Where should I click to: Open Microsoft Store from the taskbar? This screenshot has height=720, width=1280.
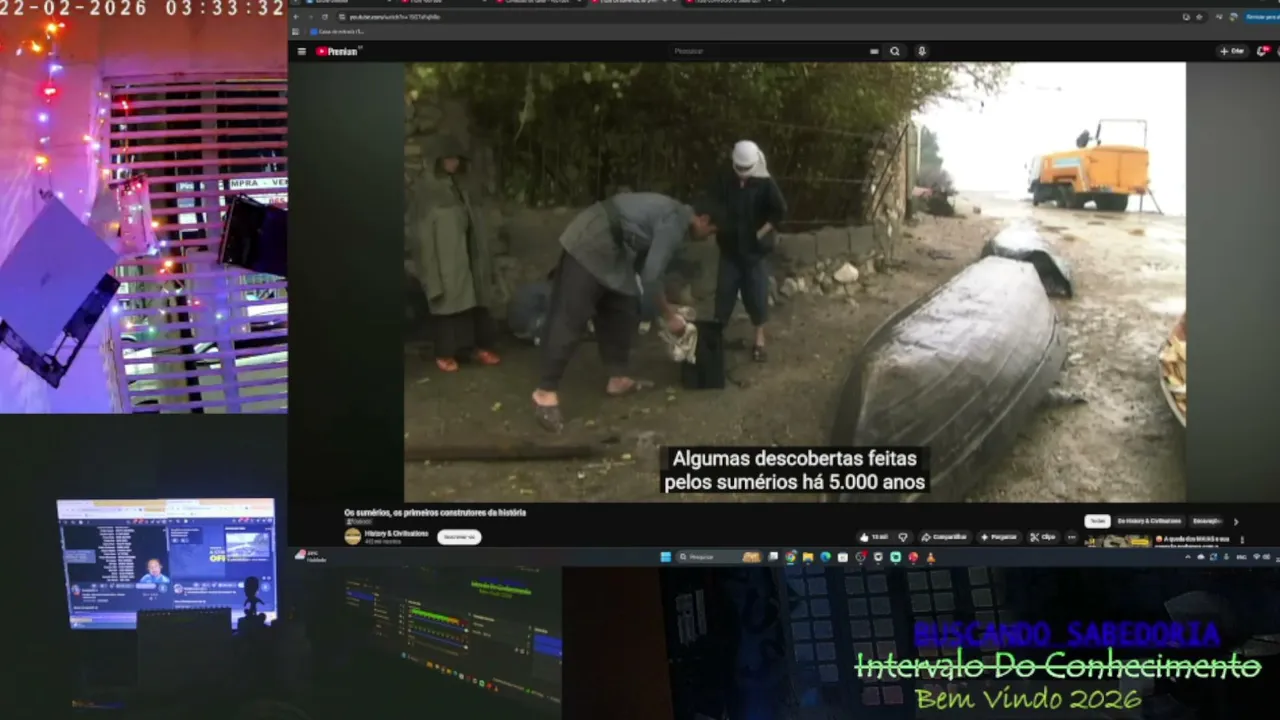pyautogui.click(x=842, y=557)
